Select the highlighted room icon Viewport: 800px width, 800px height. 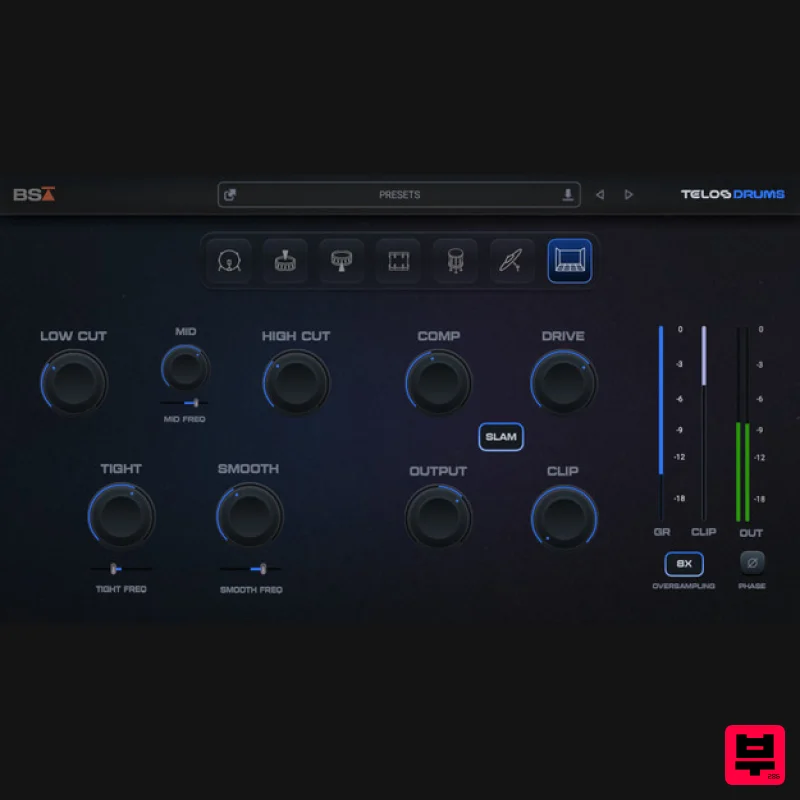pyautogui.click(x=569, y=261)
